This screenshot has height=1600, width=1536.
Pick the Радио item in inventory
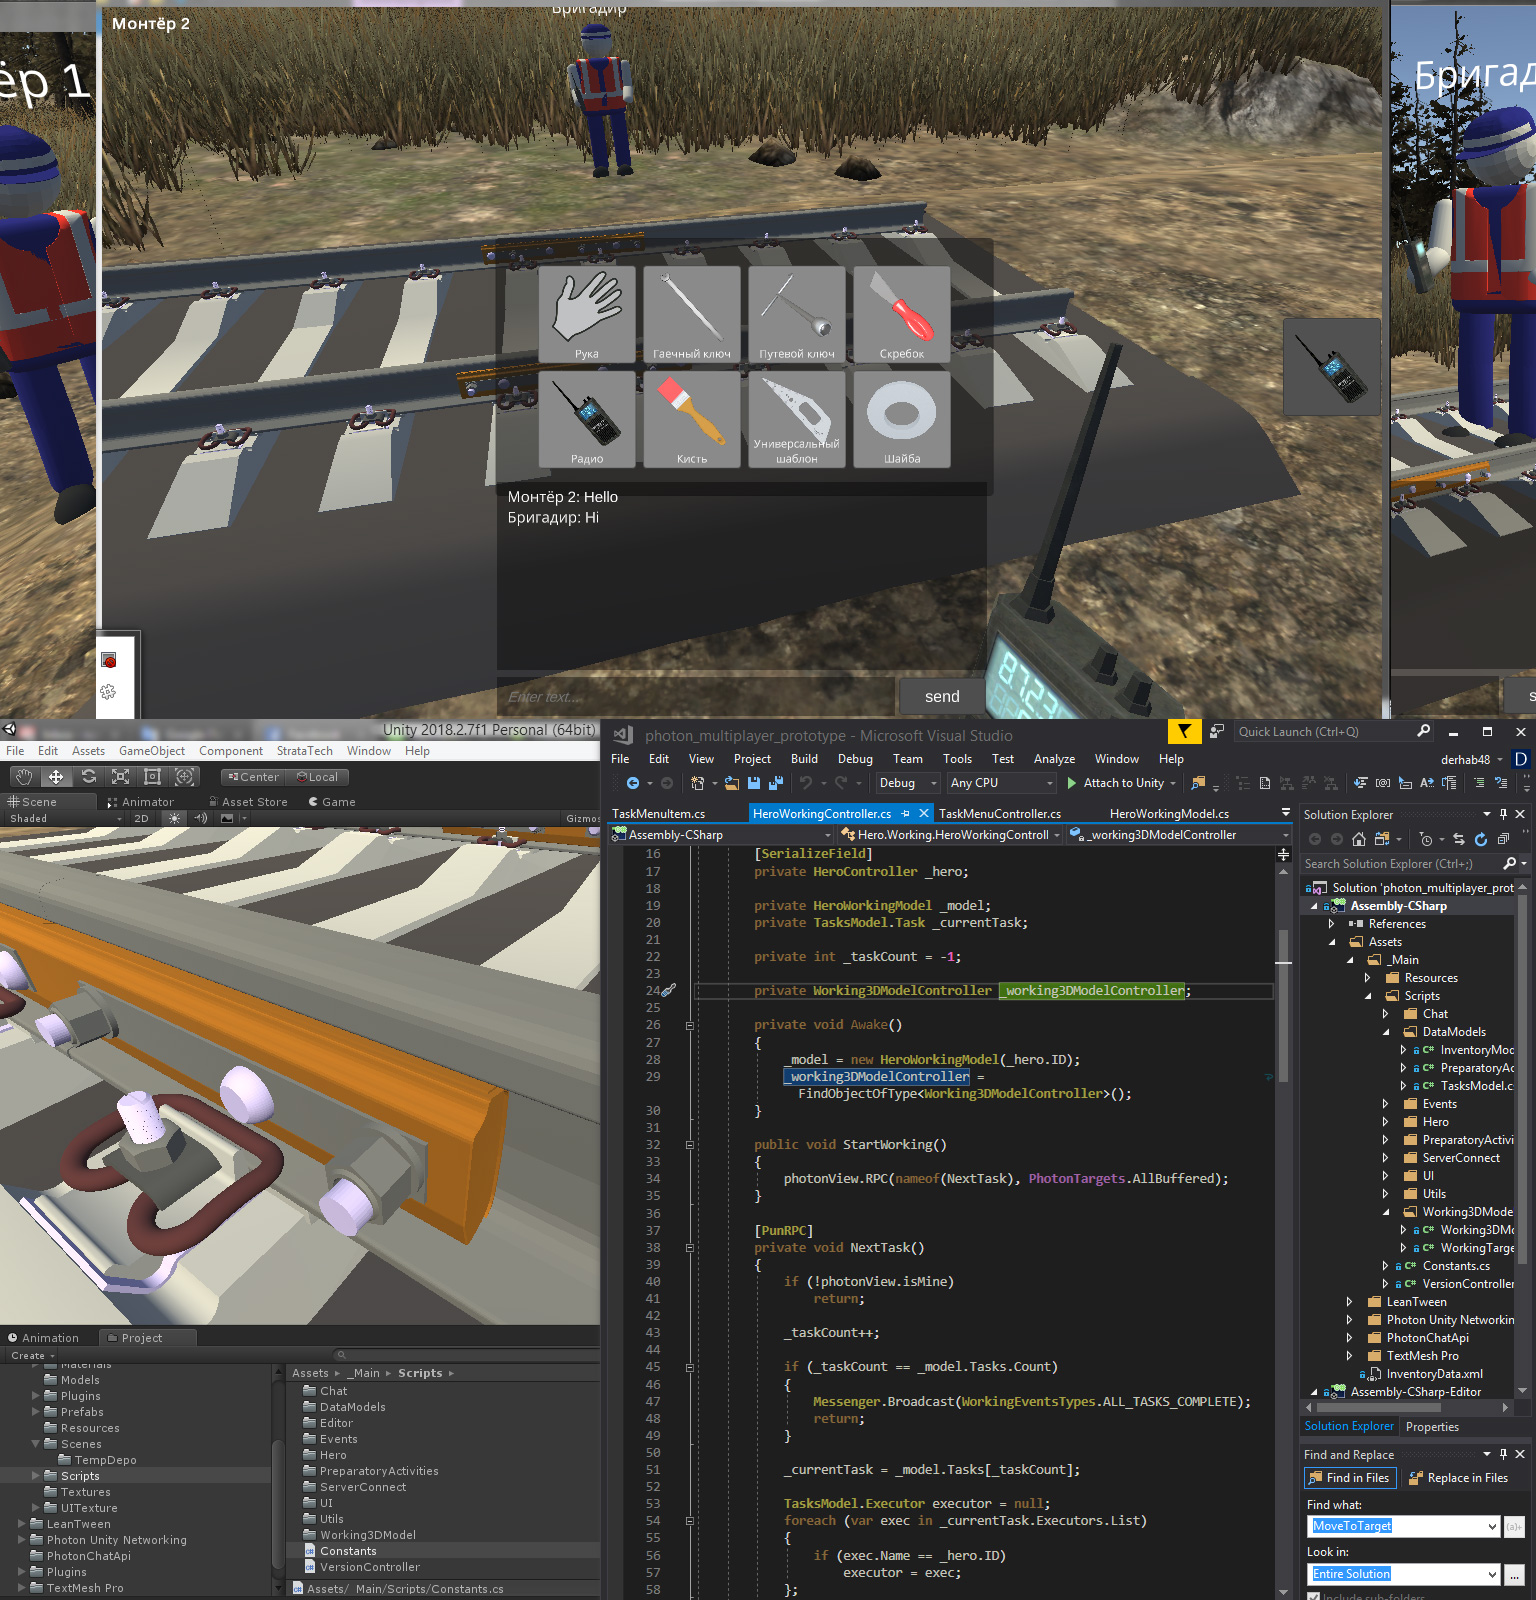[x=587, y=419]
